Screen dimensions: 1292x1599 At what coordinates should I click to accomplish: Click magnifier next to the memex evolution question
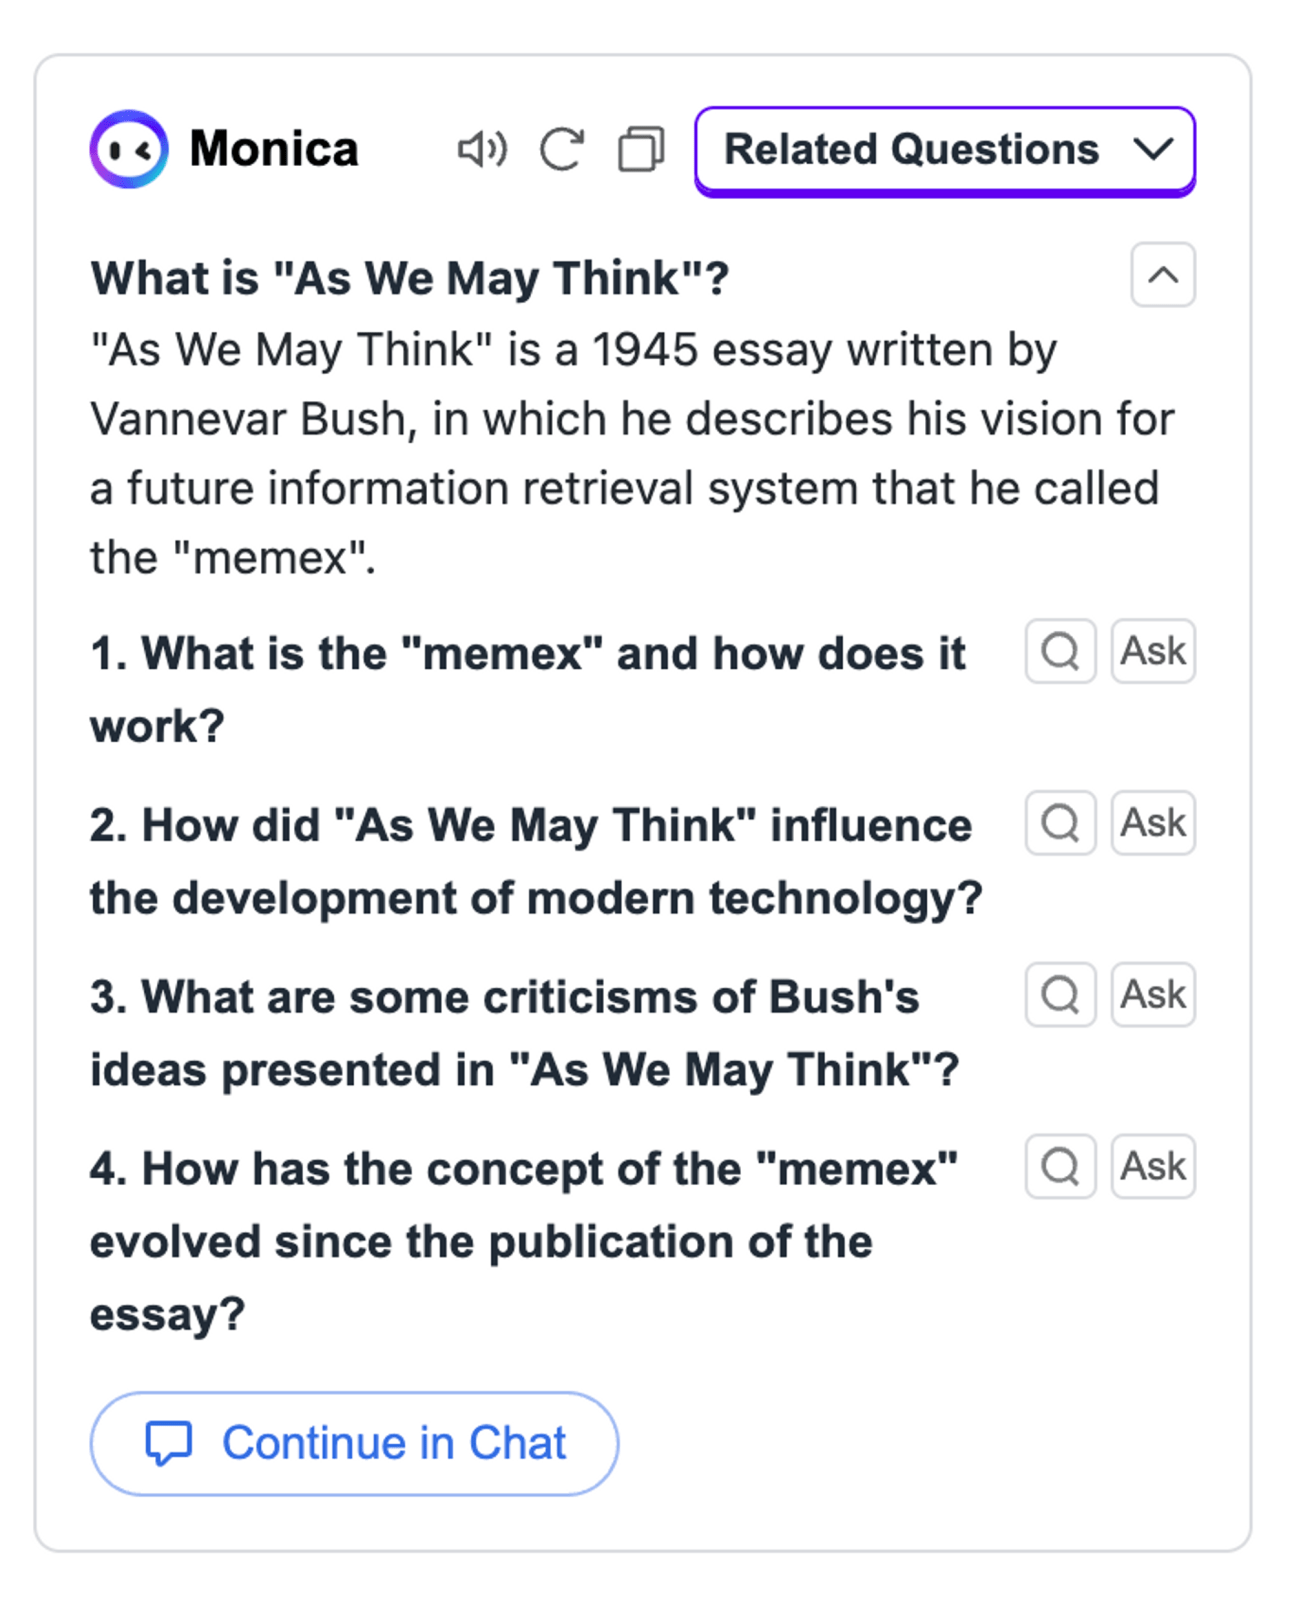(x=1059, y=1166)
